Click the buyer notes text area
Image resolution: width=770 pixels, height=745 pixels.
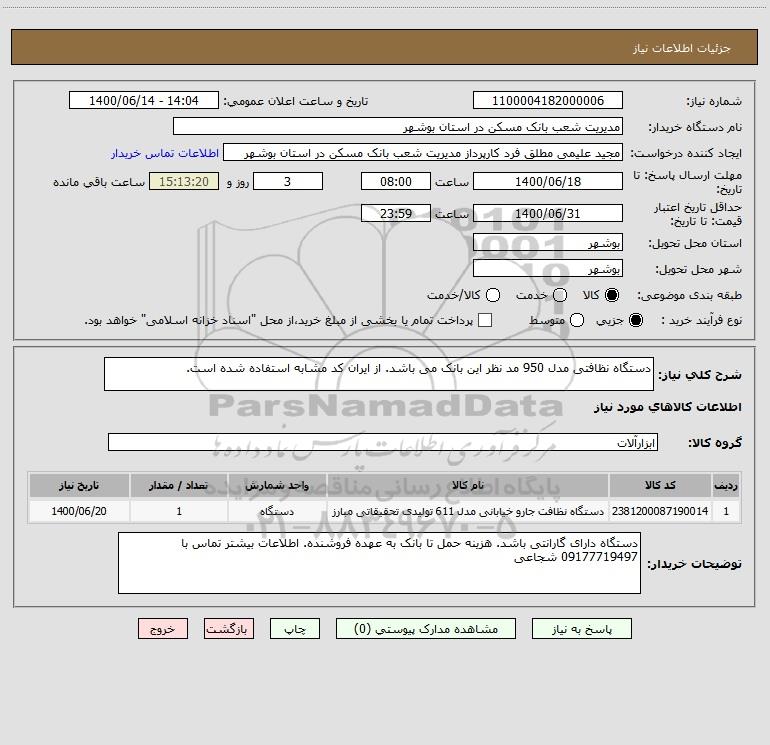click(379, 563)
